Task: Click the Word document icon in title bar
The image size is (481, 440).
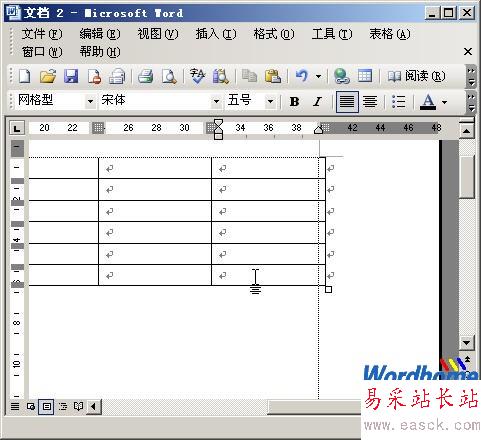Action: pyautogui.click(x=13, y=13)
